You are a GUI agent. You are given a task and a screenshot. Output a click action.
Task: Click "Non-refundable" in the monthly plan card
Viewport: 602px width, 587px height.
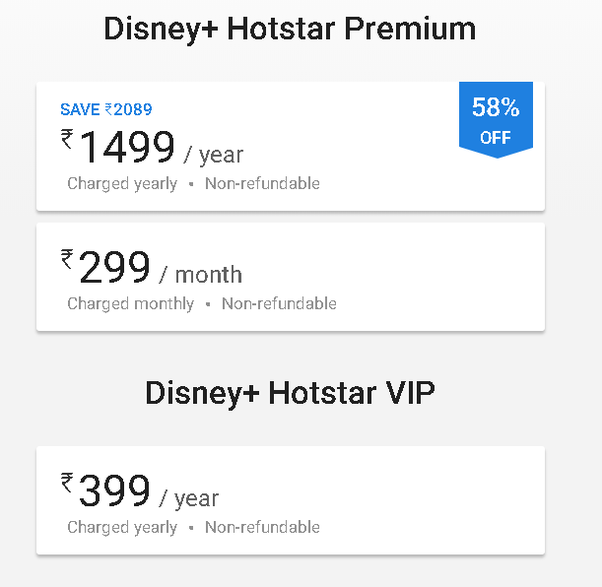click(279, 303)
